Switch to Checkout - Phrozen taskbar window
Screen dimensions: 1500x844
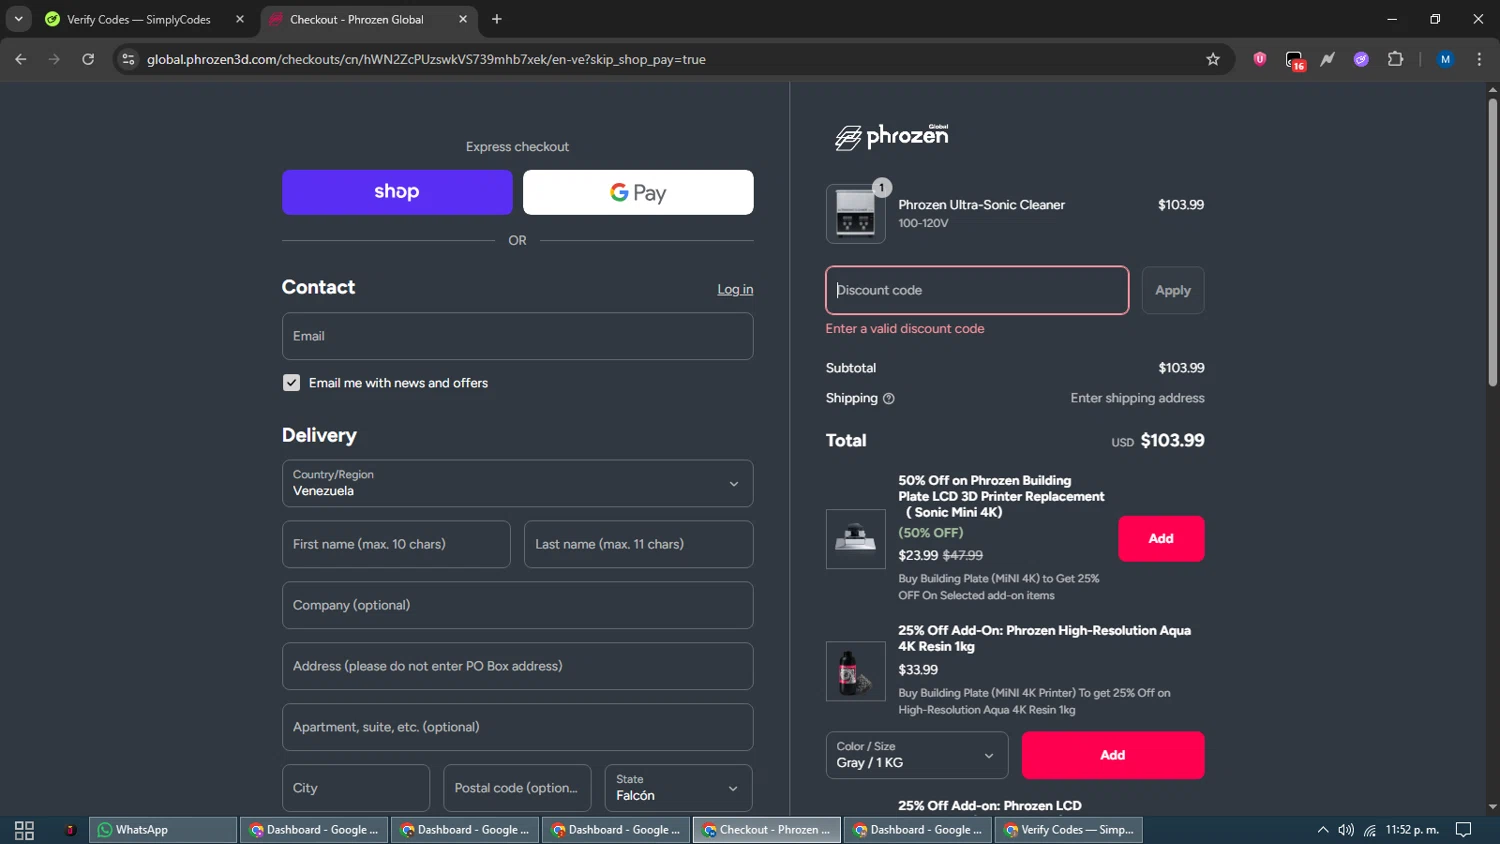[x=766, y=830]
